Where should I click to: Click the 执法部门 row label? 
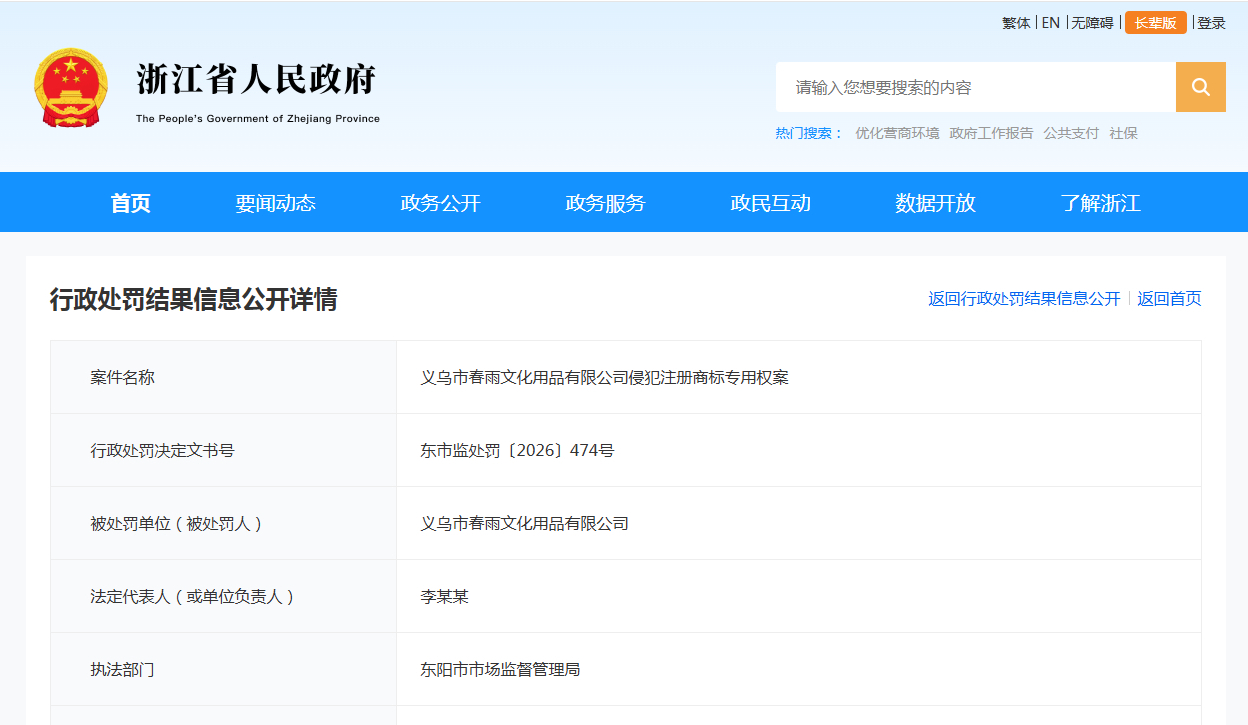point(122,669)
